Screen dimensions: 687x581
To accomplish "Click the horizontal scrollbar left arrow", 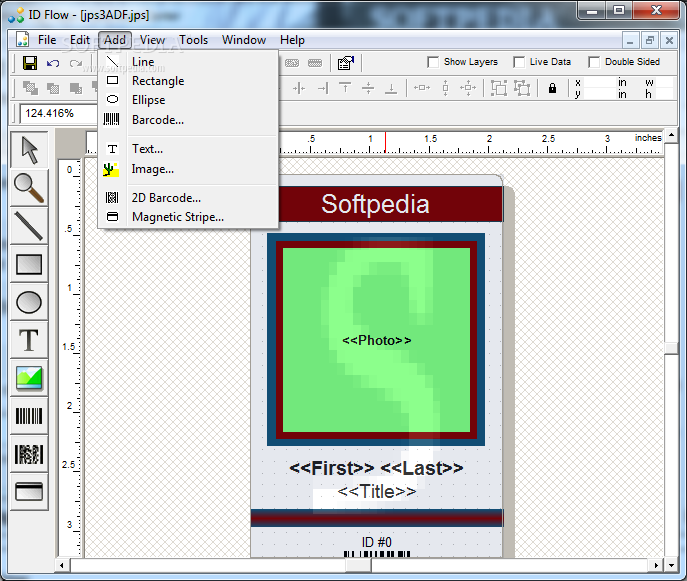I will pos(62,565).
